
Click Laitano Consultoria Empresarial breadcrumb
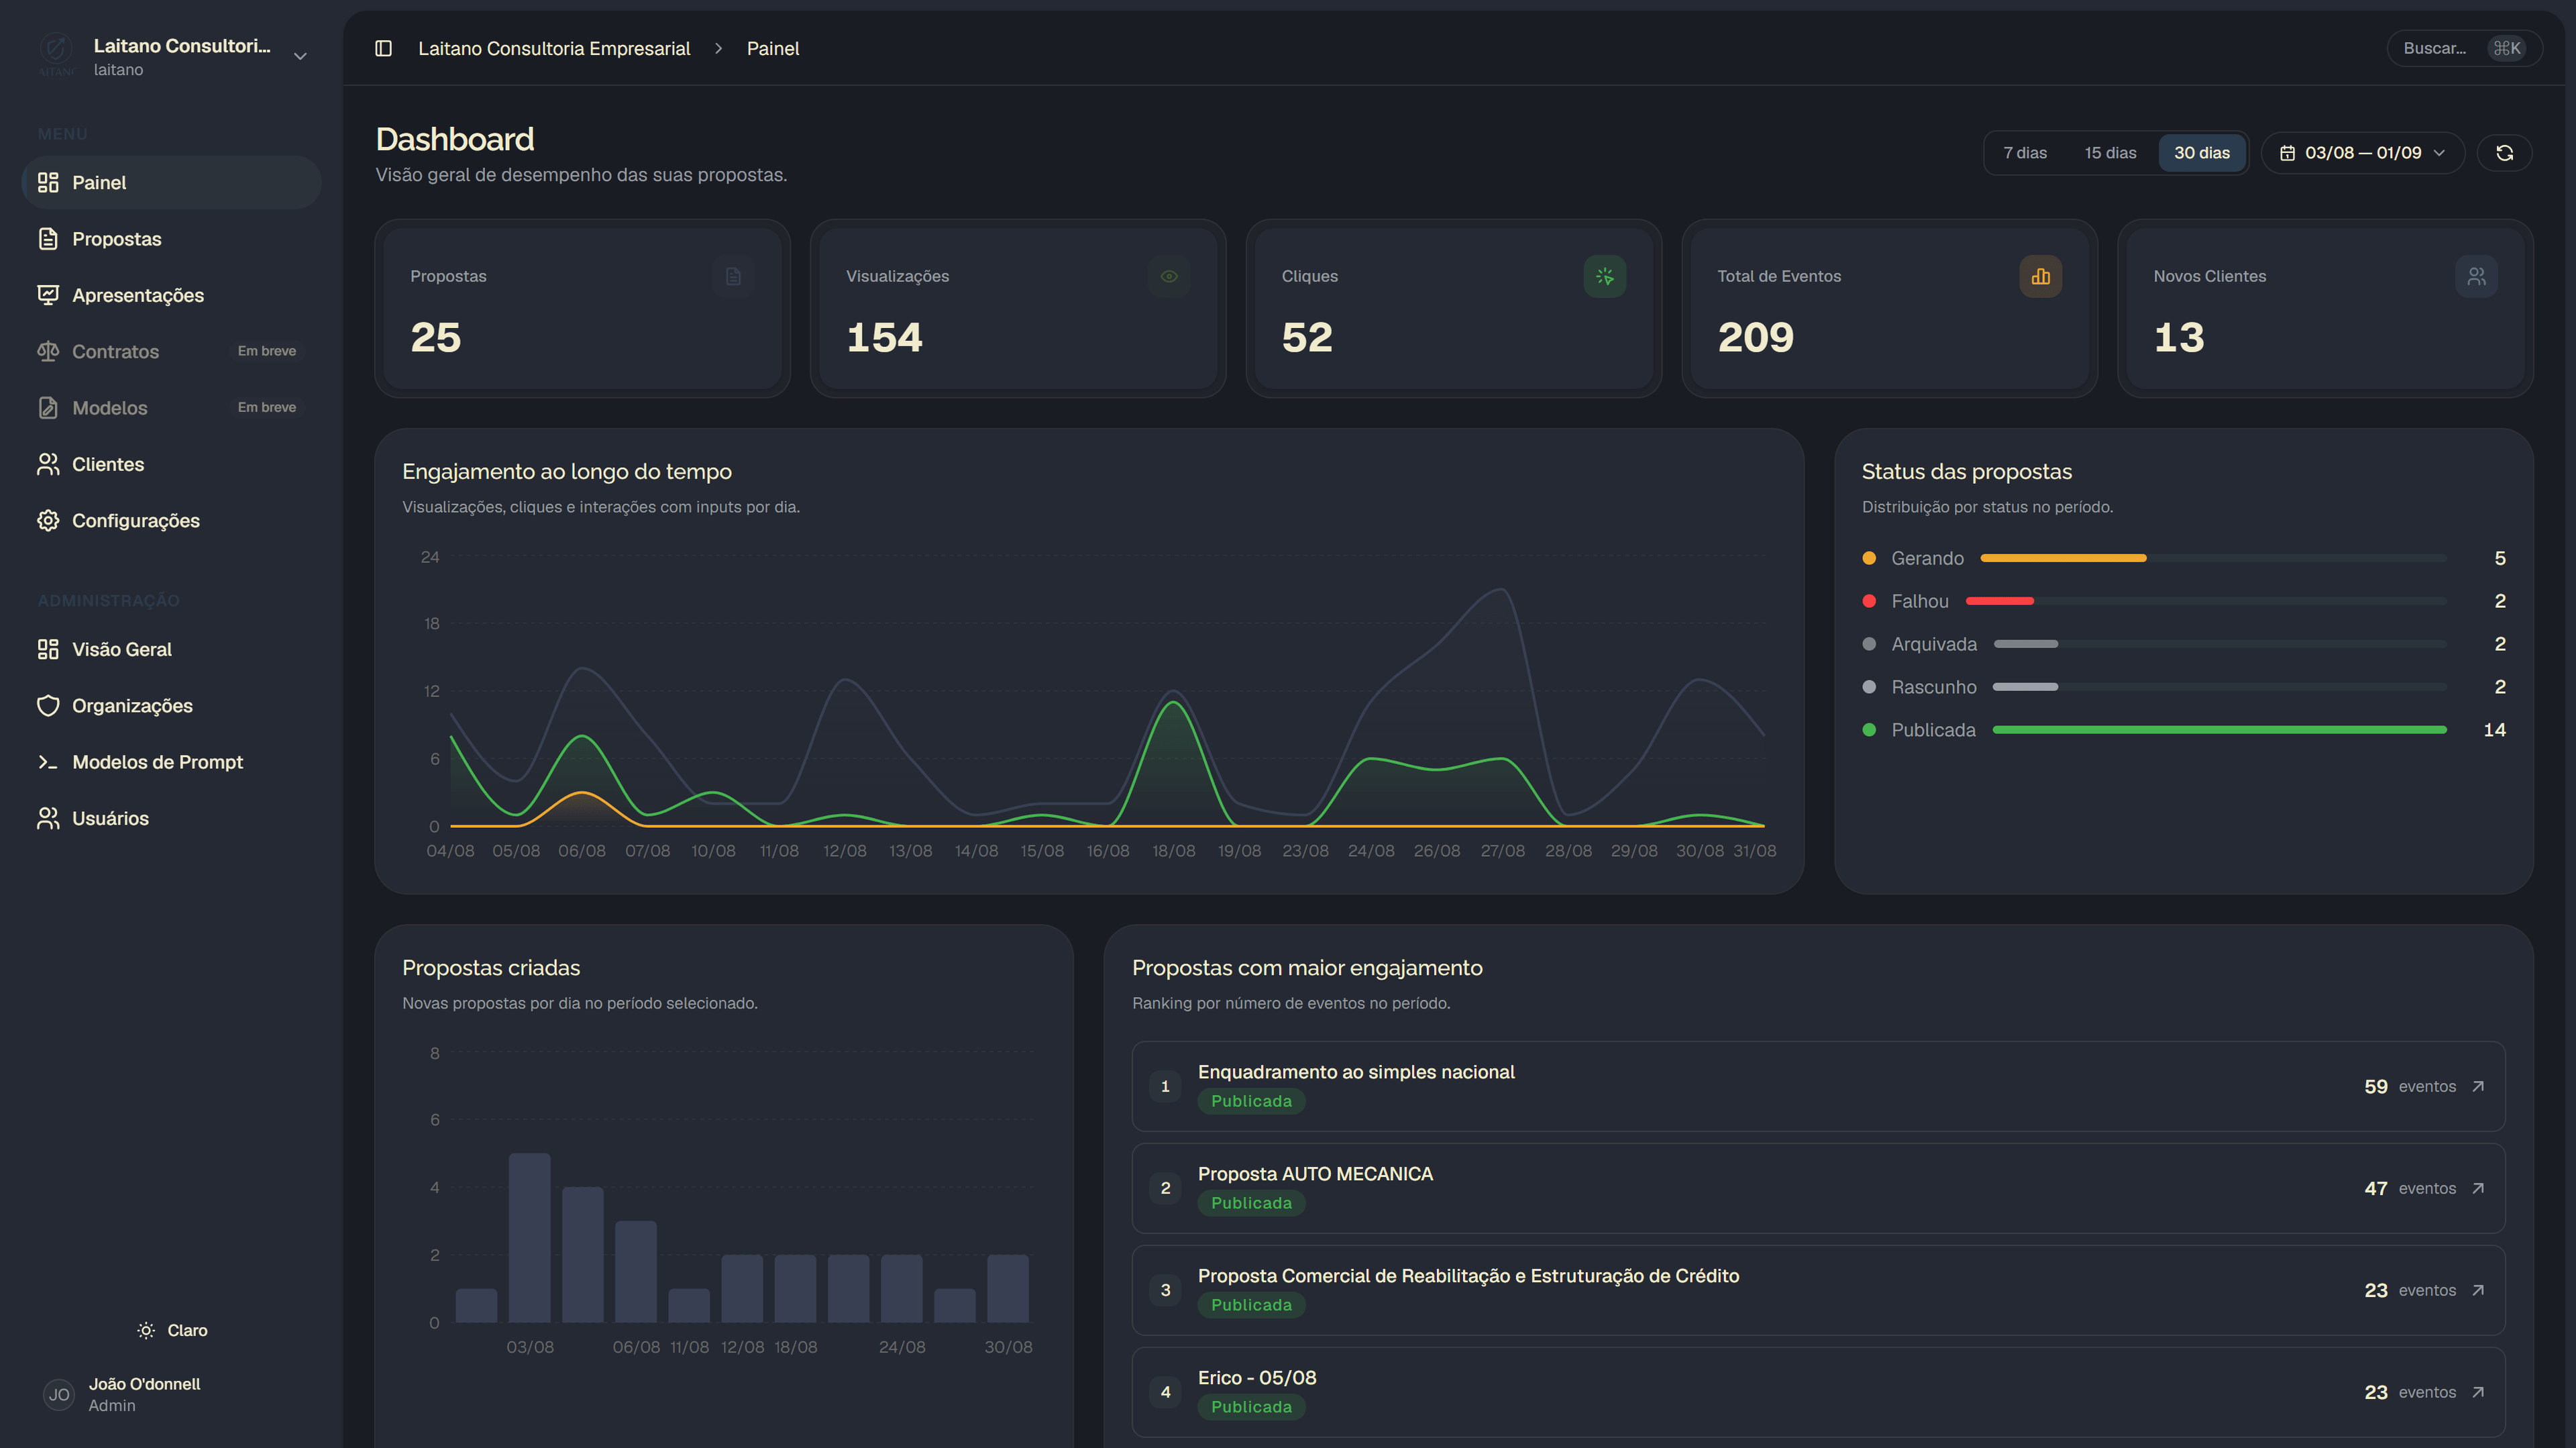(554, 48)
